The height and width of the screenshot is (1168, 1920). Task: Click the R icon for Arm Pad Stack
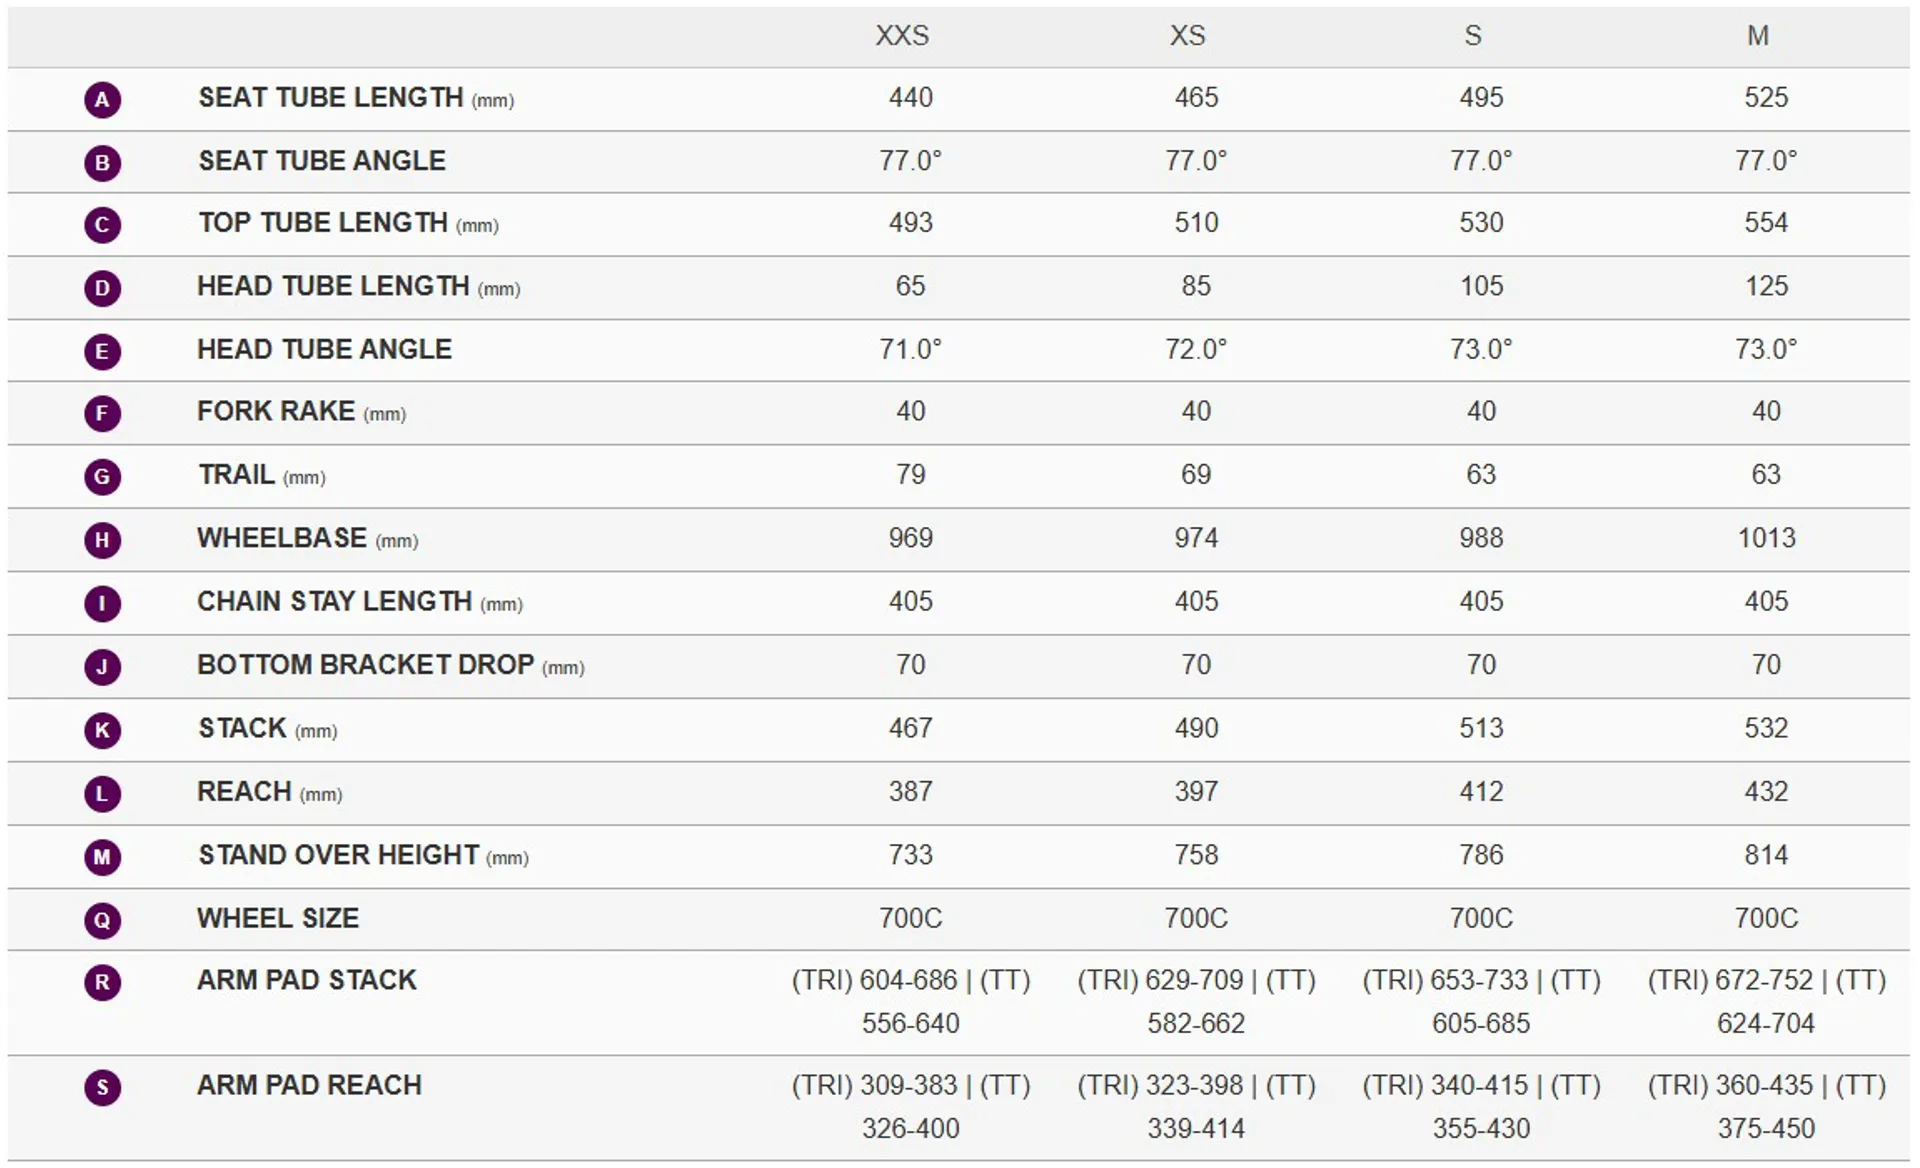(x=102, y=983)
